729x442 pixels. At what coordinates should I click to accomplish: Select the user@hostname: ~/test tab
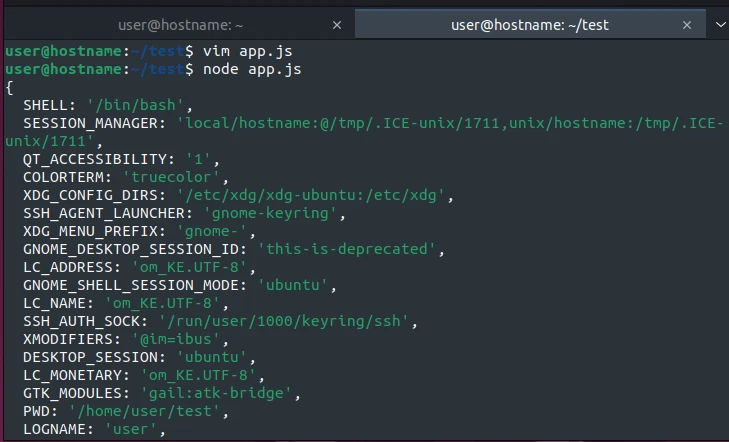(x=529, y=24)
